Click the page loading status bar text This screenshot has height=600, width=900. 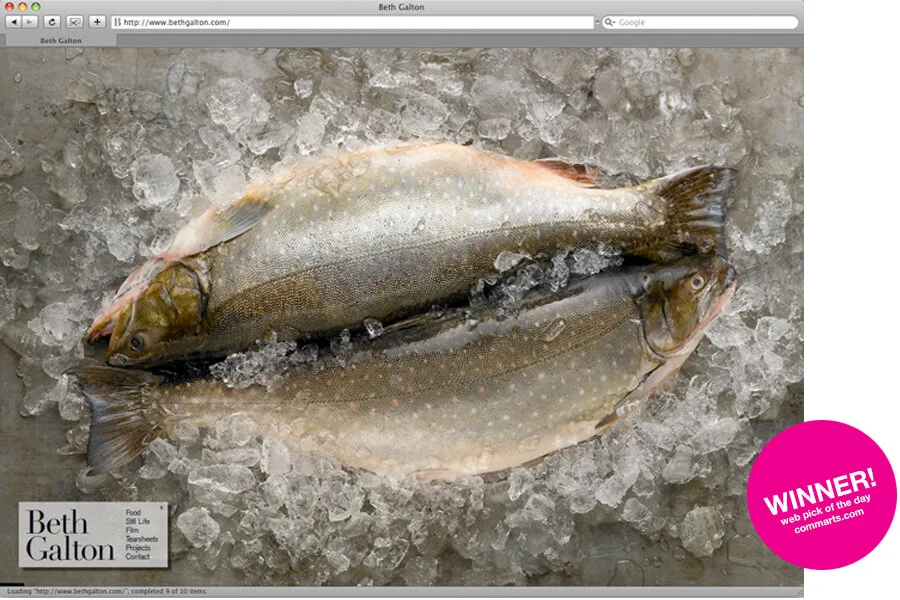click(x=106, y=591)
